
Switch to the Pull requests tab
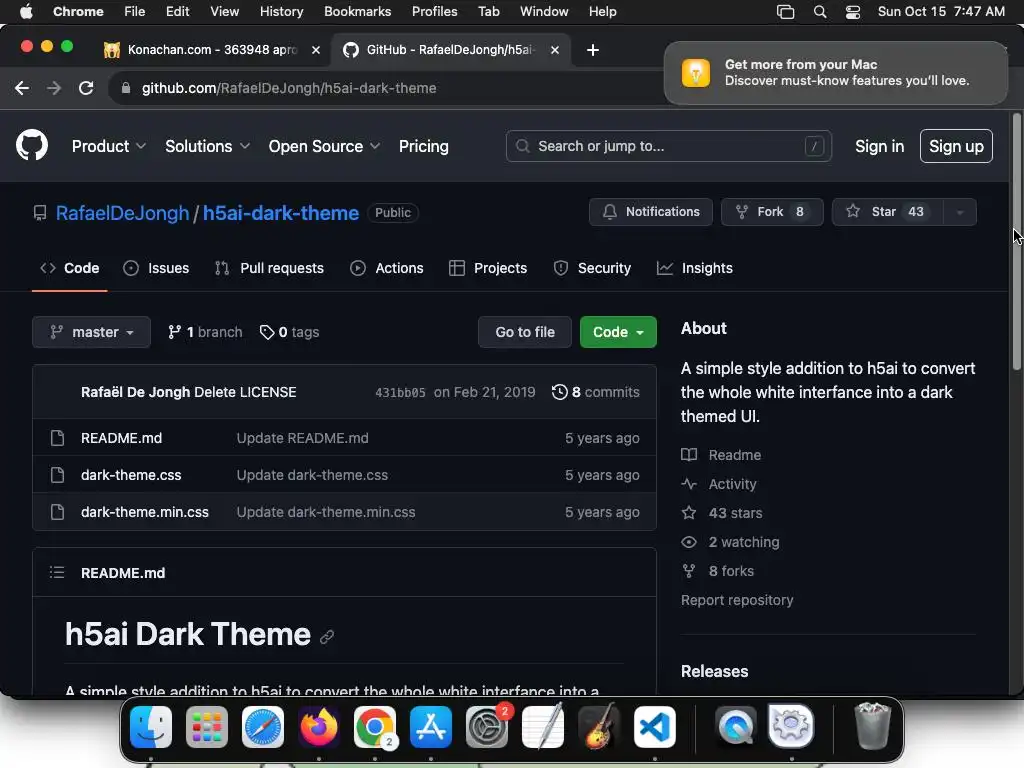click(x=269, y=268)
